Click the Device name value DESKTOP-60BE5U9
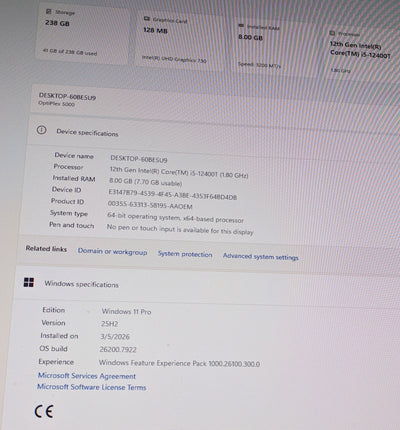400x430 pixels. (x=139, y=159)
